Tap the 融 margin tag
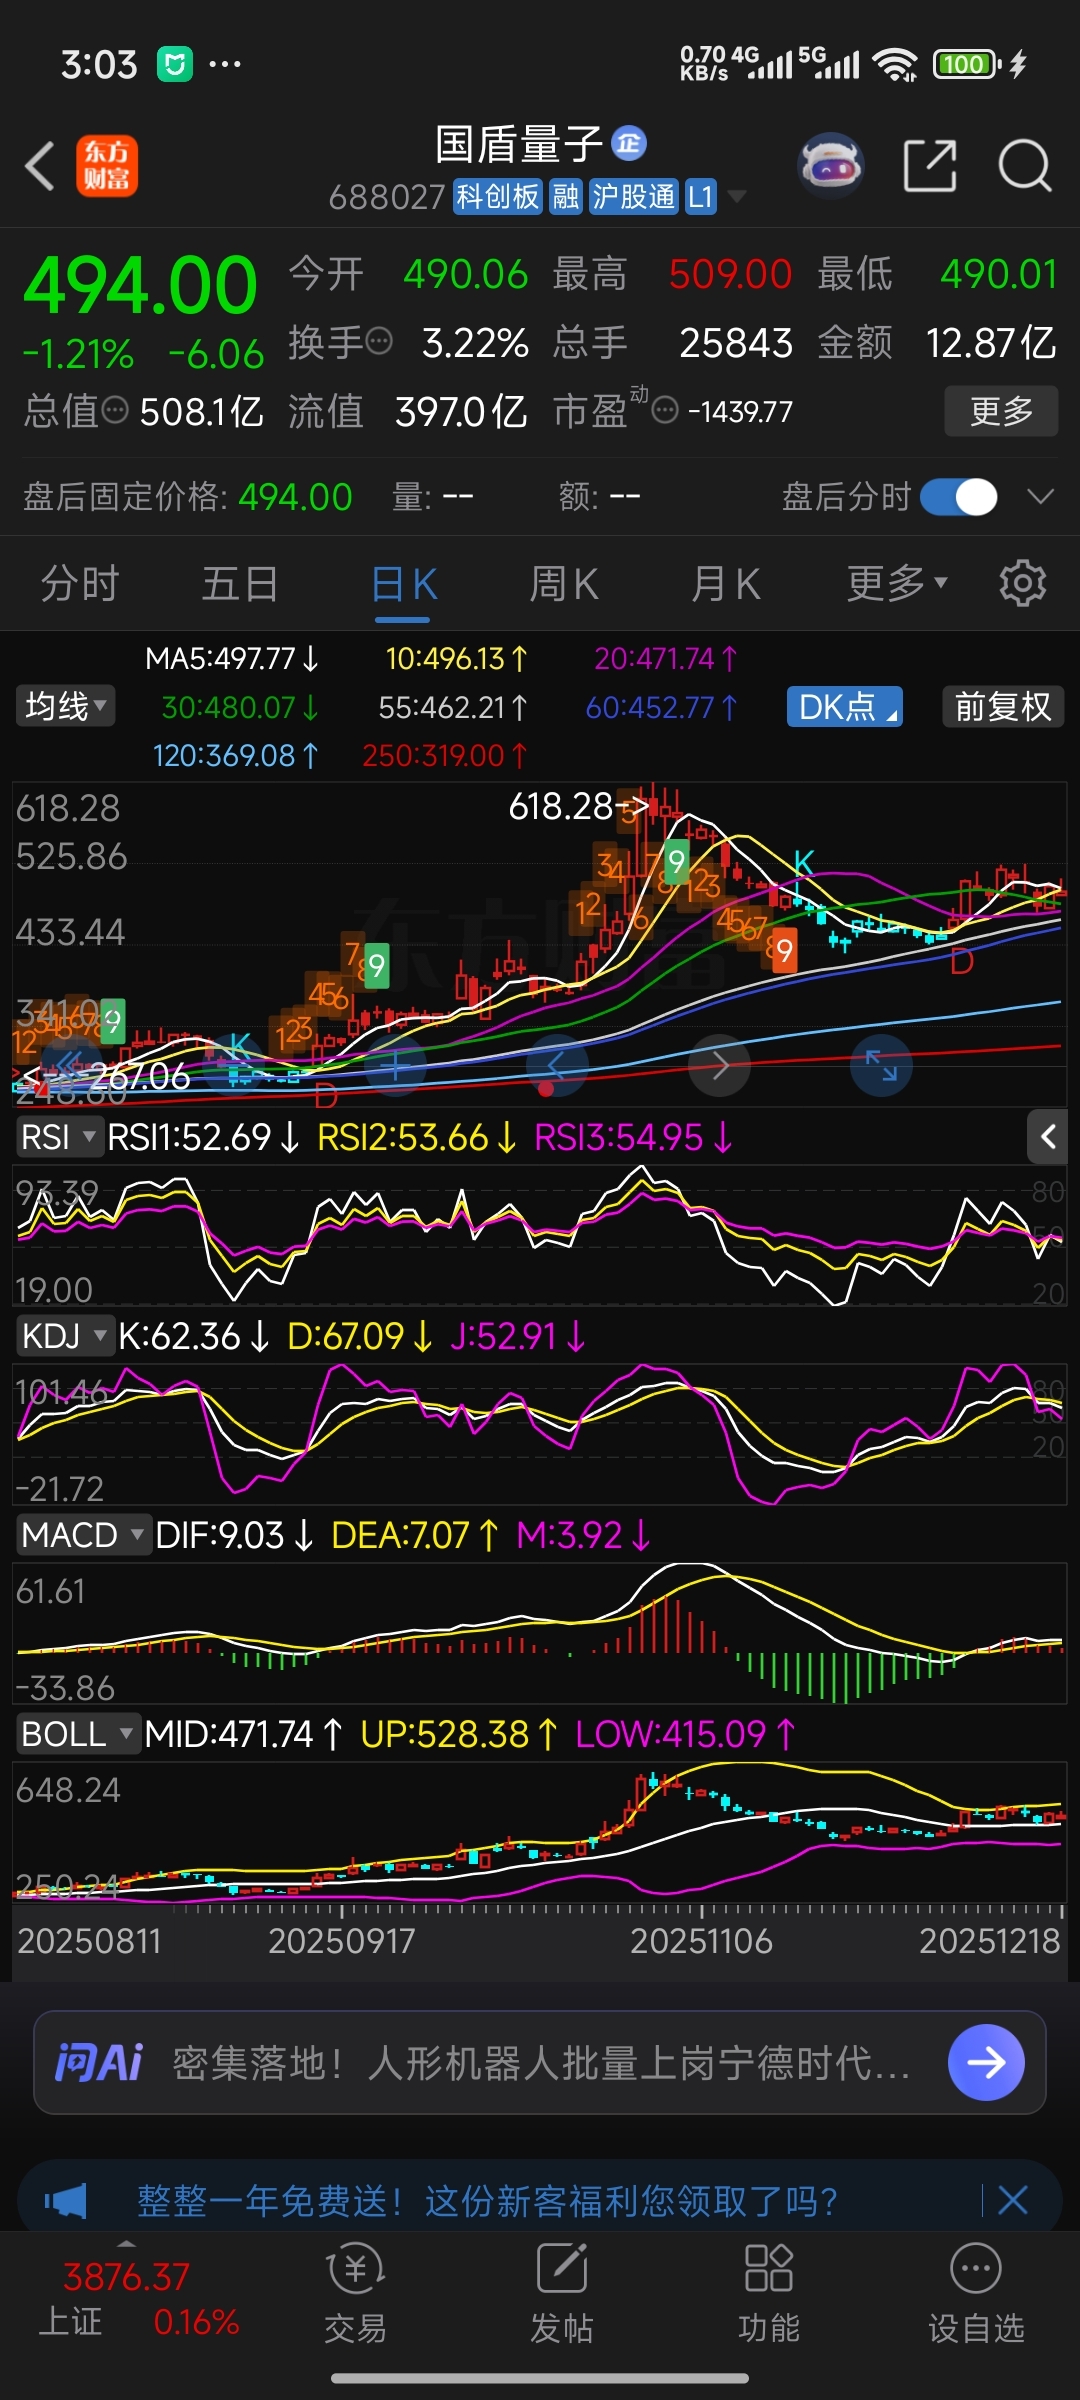 pyautogui.click(x=565, y=196)
